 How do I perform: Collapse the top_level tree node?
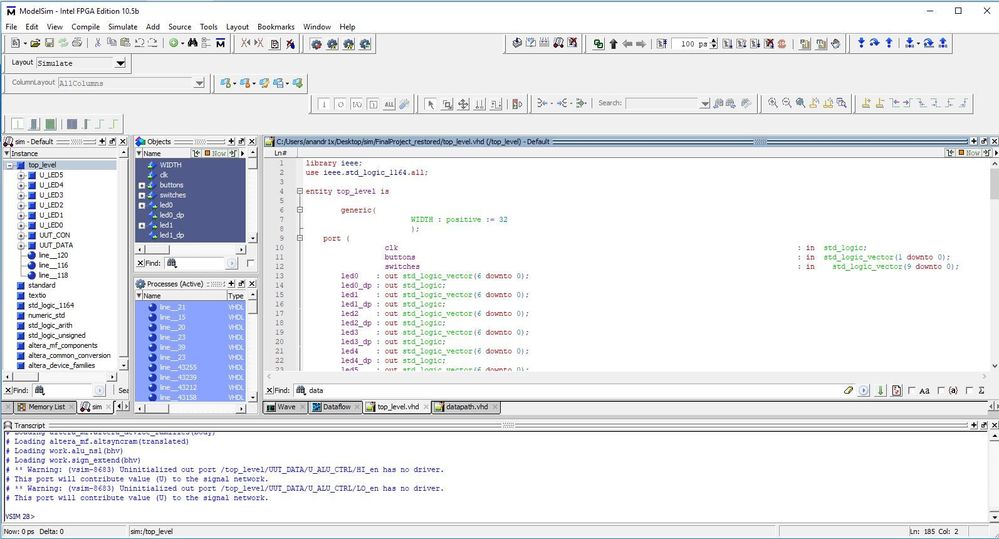11,165
